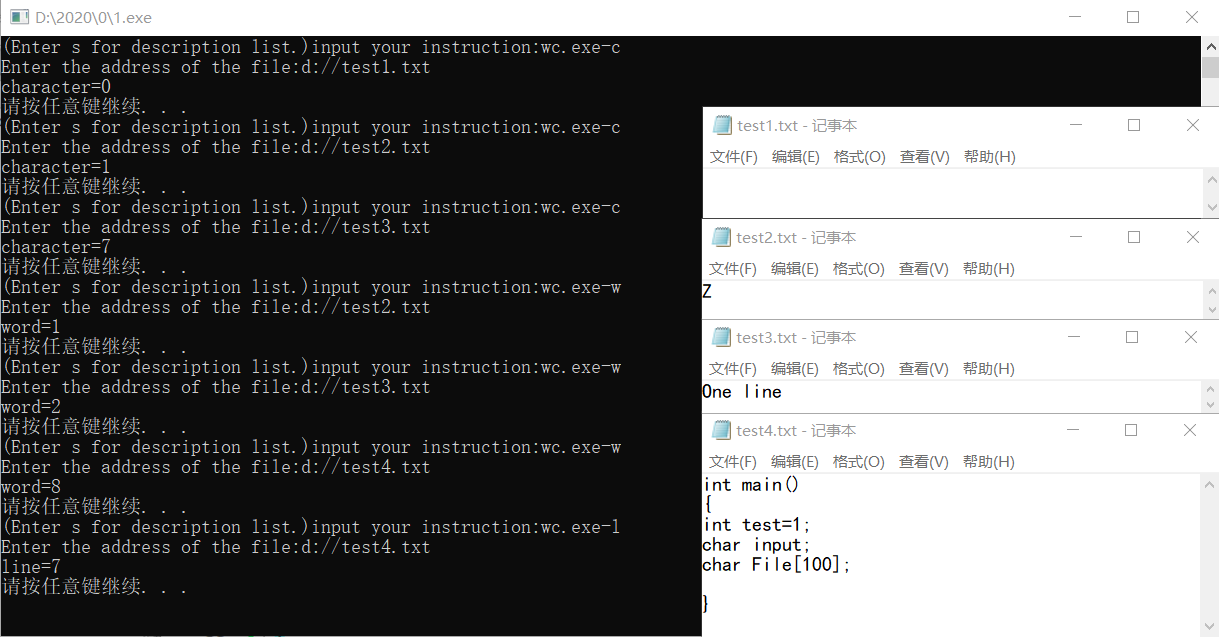Open 格式(O) menu in test3.txt Notepad
The image size is (1219, 637).
(858, 369)
